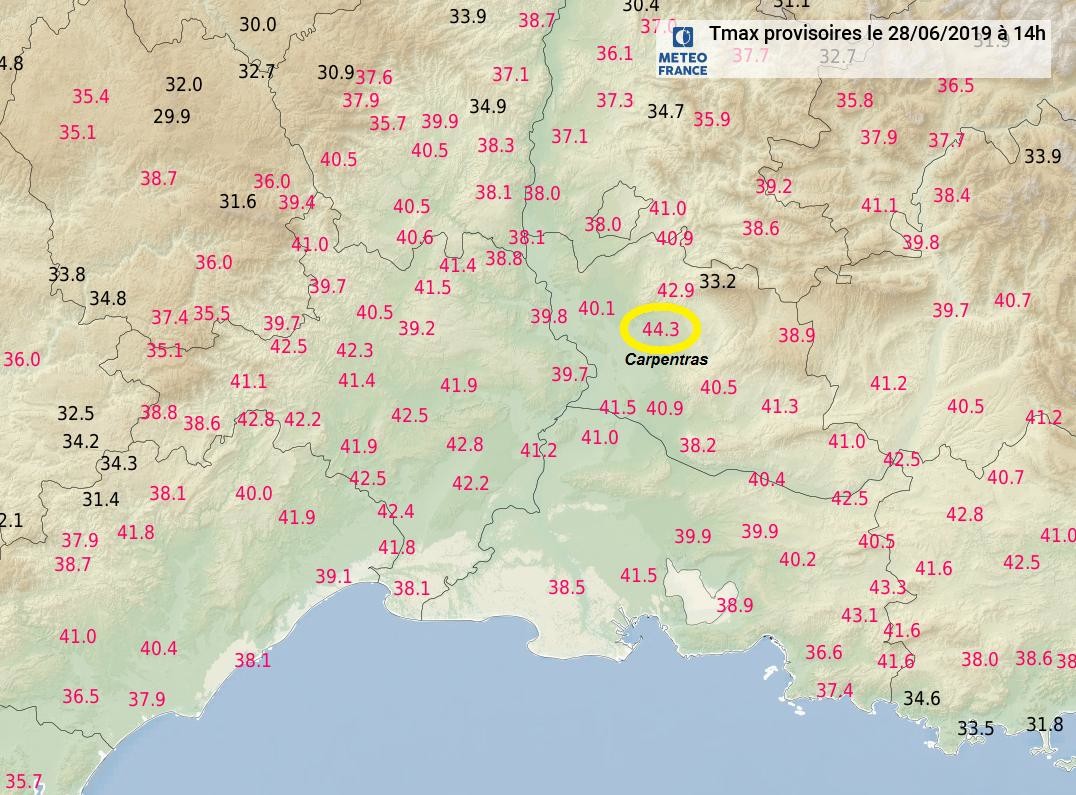Click the 31.4 black reading
The height and width of the screenshot is (795, 1076).
101,499
